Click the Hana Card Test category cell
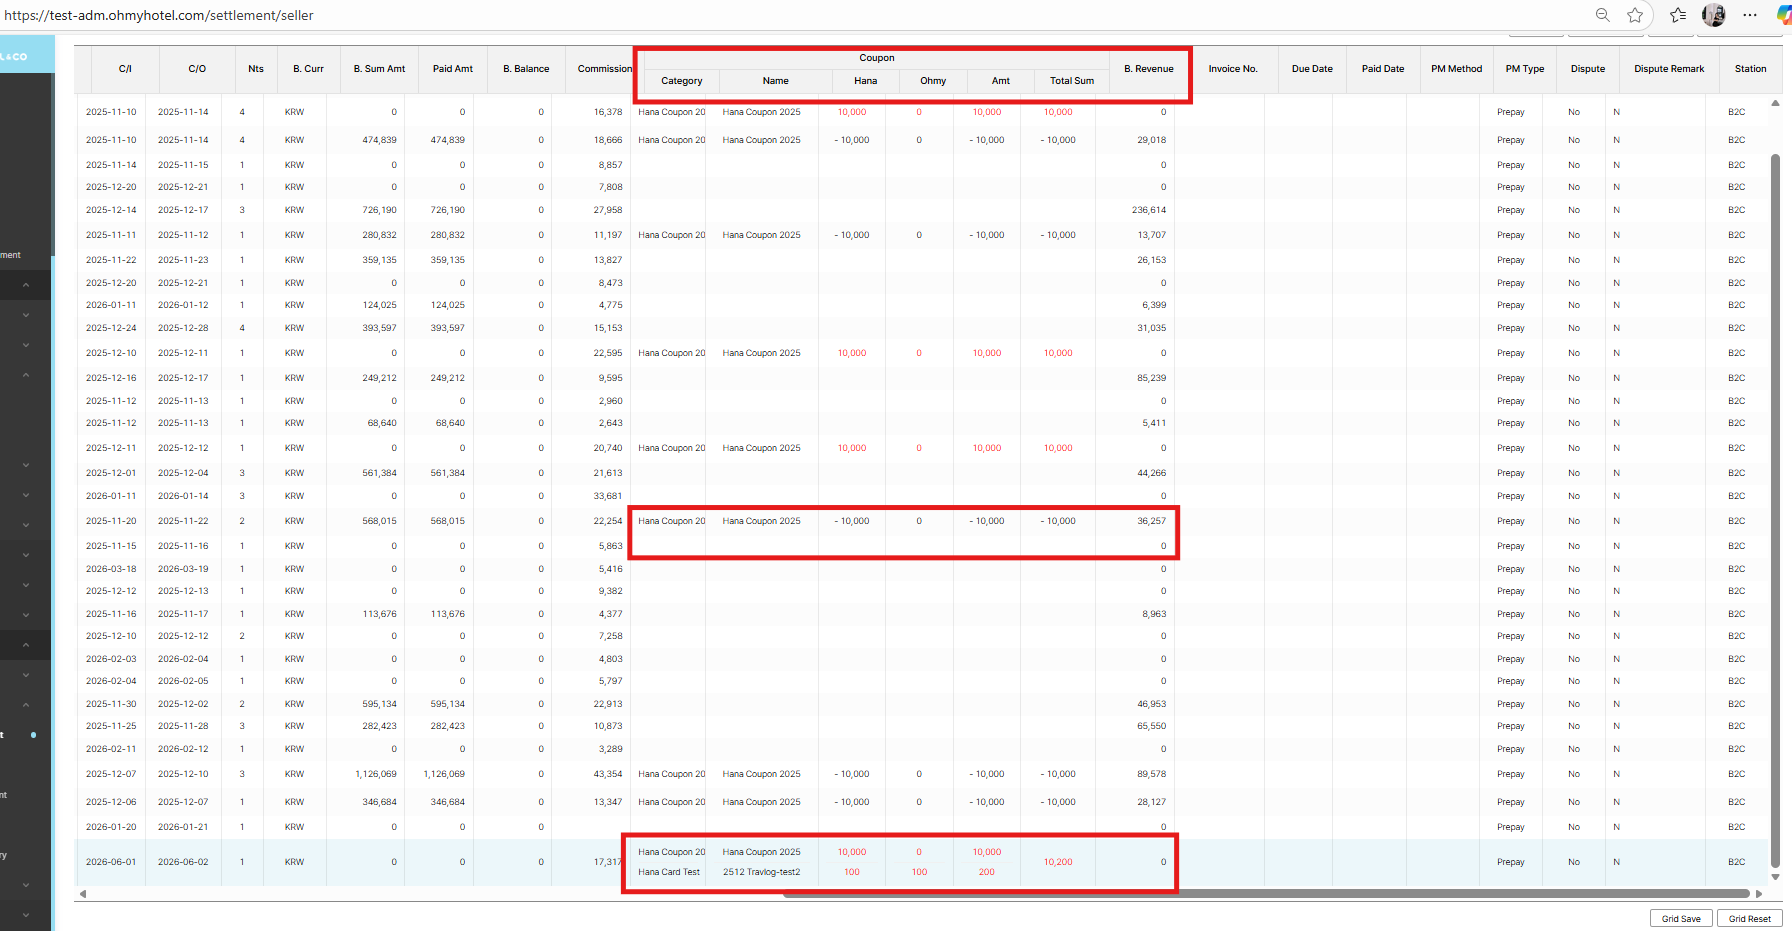Viewport: 1792px width, 931px height. point(669,872)
